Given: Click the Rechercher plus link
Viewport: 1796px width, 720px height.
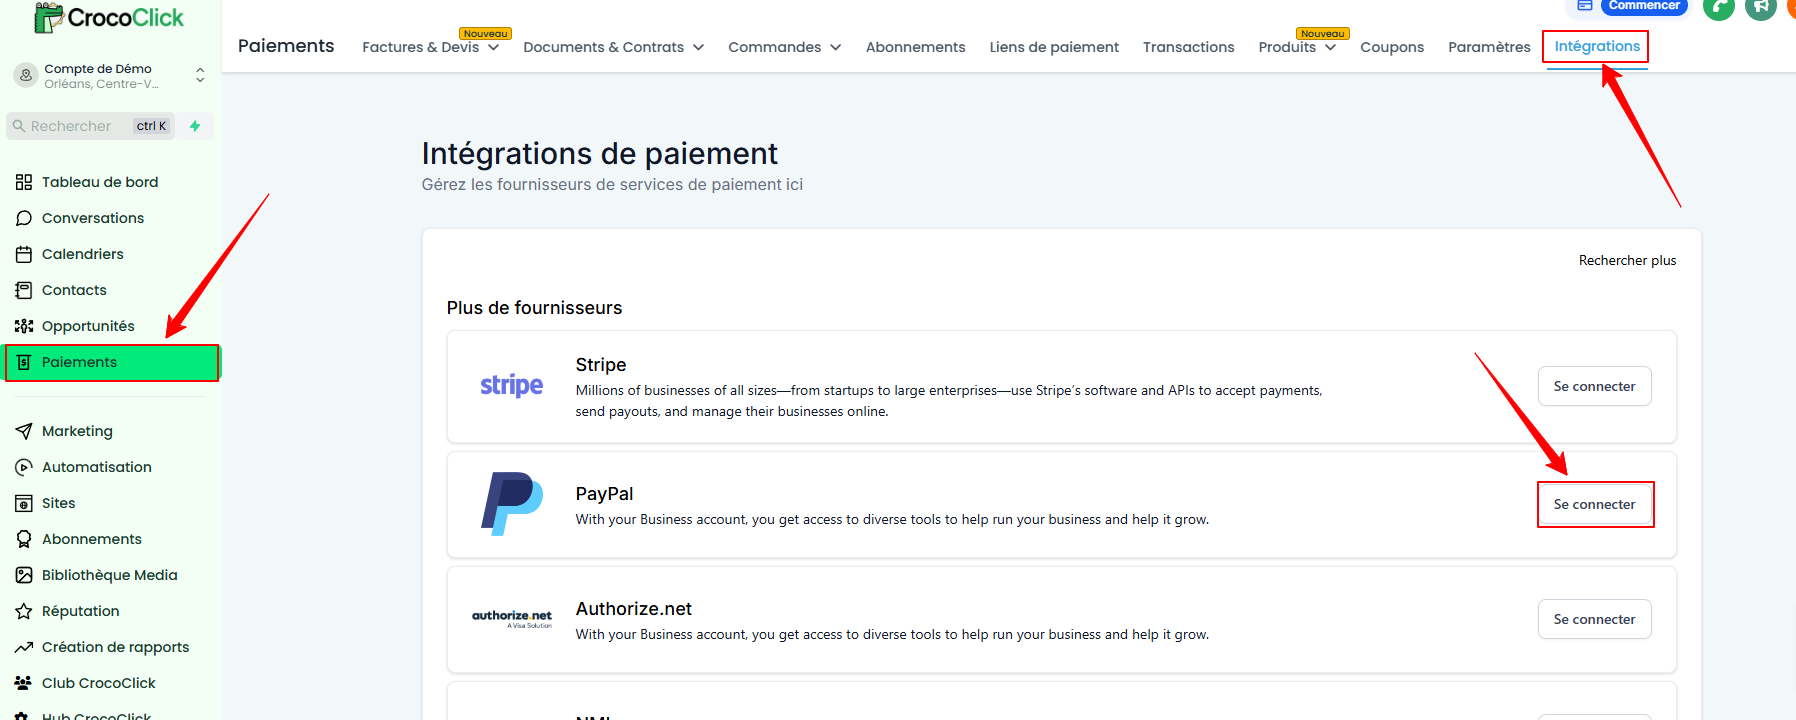Looking at the screenshot, I should click(x=1627, y=260).
